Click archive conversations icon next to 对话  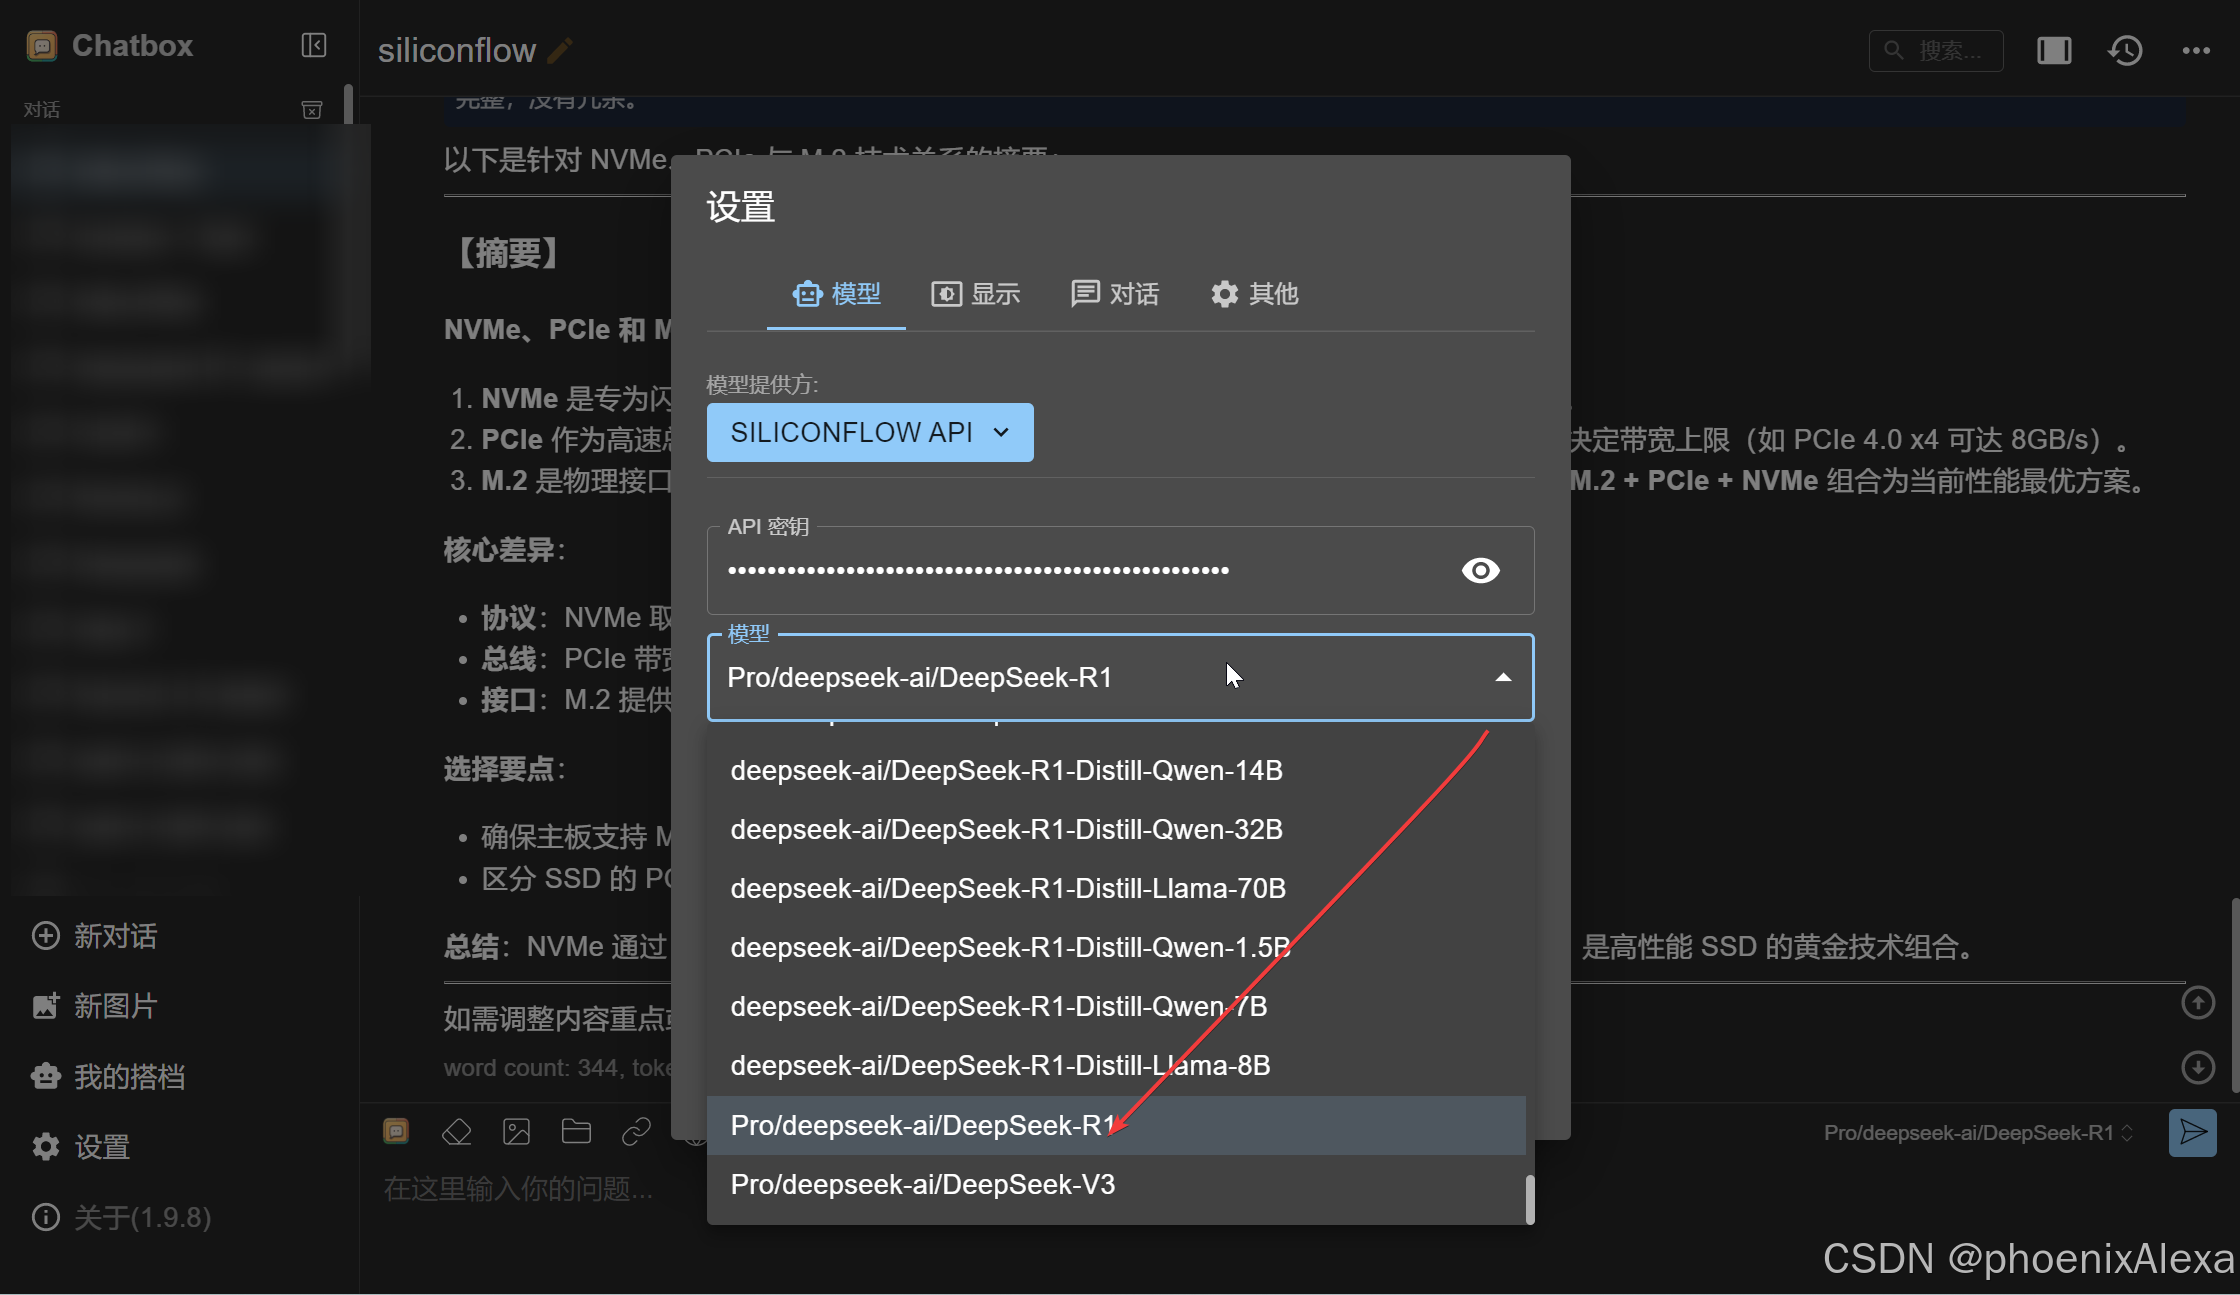click(x=312, y=110)
